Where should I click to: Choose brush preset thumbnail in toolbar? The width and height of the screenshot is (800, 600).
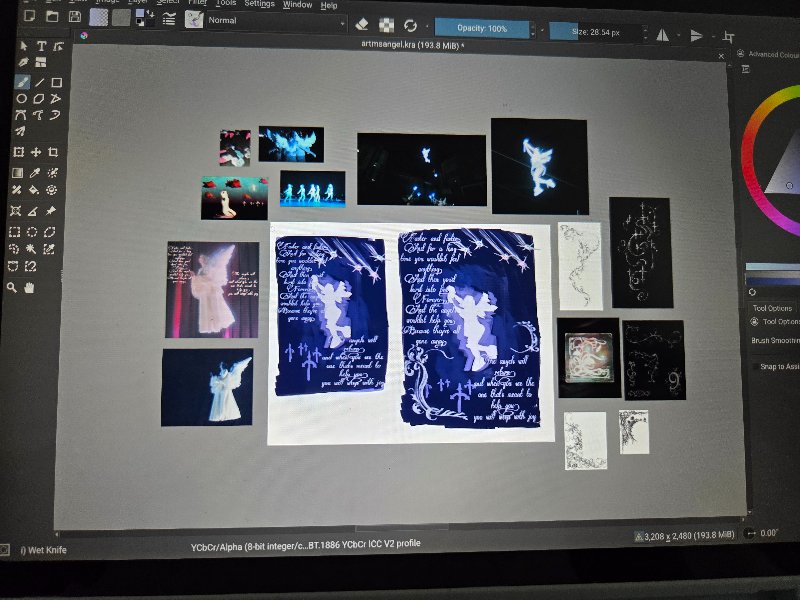tap(194, 19)
